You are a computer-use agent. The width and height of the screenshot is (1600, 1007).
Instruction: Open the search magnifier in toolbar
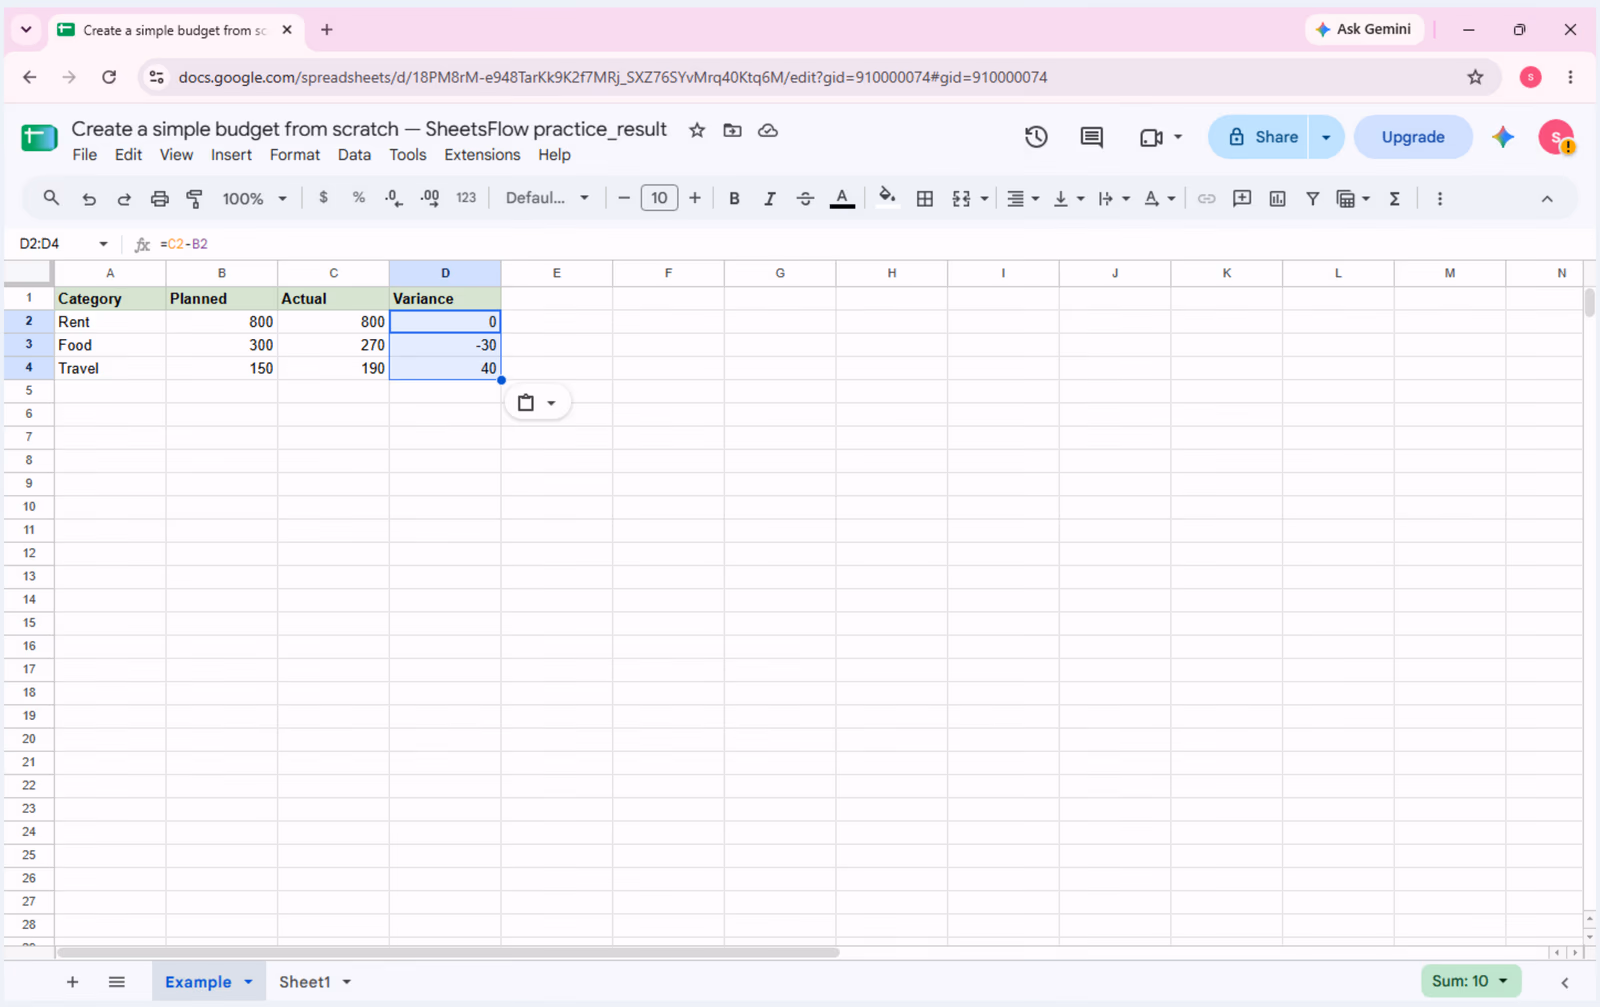point(51,198)
